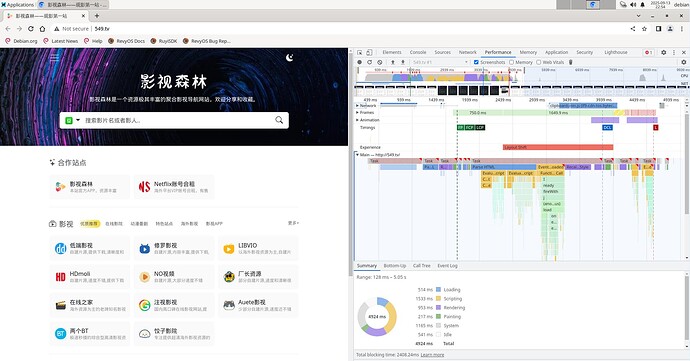Image resolution: width=690 pixels, height=361 pixels.
Task: Open Performance capture settings gear
Action: pos(683,63)
